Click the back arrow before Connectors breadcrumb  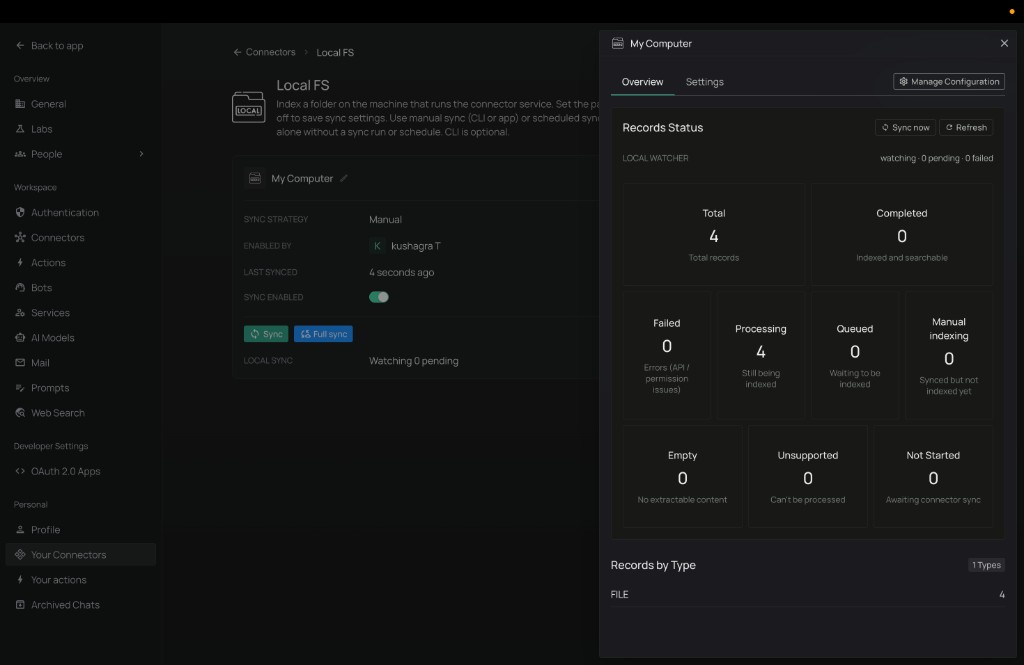pos(237,52)
